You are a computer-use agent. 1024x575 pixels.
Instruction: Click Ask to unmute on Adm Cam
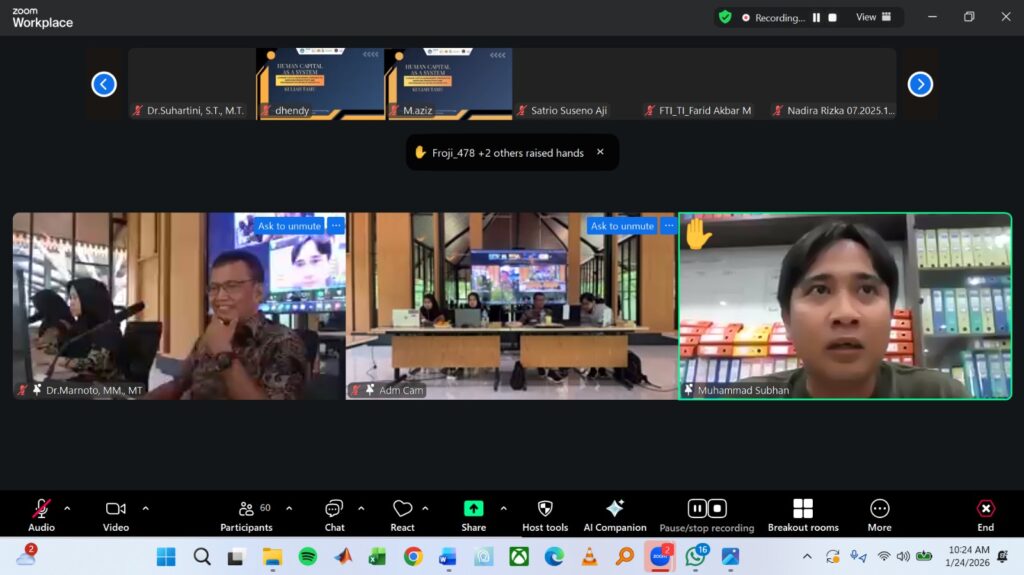622,226
